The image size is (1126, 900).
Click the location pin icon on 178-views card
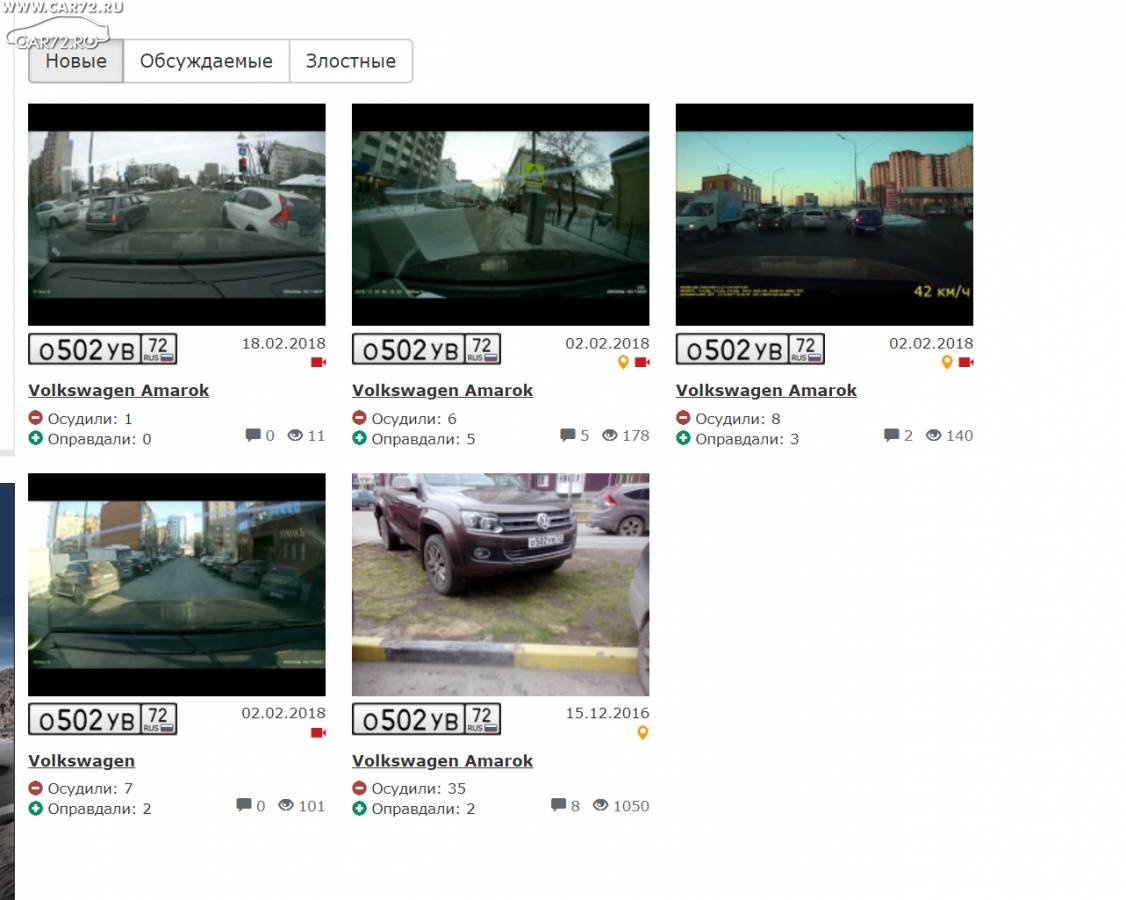pyautogui.click(x=623, y=363)
